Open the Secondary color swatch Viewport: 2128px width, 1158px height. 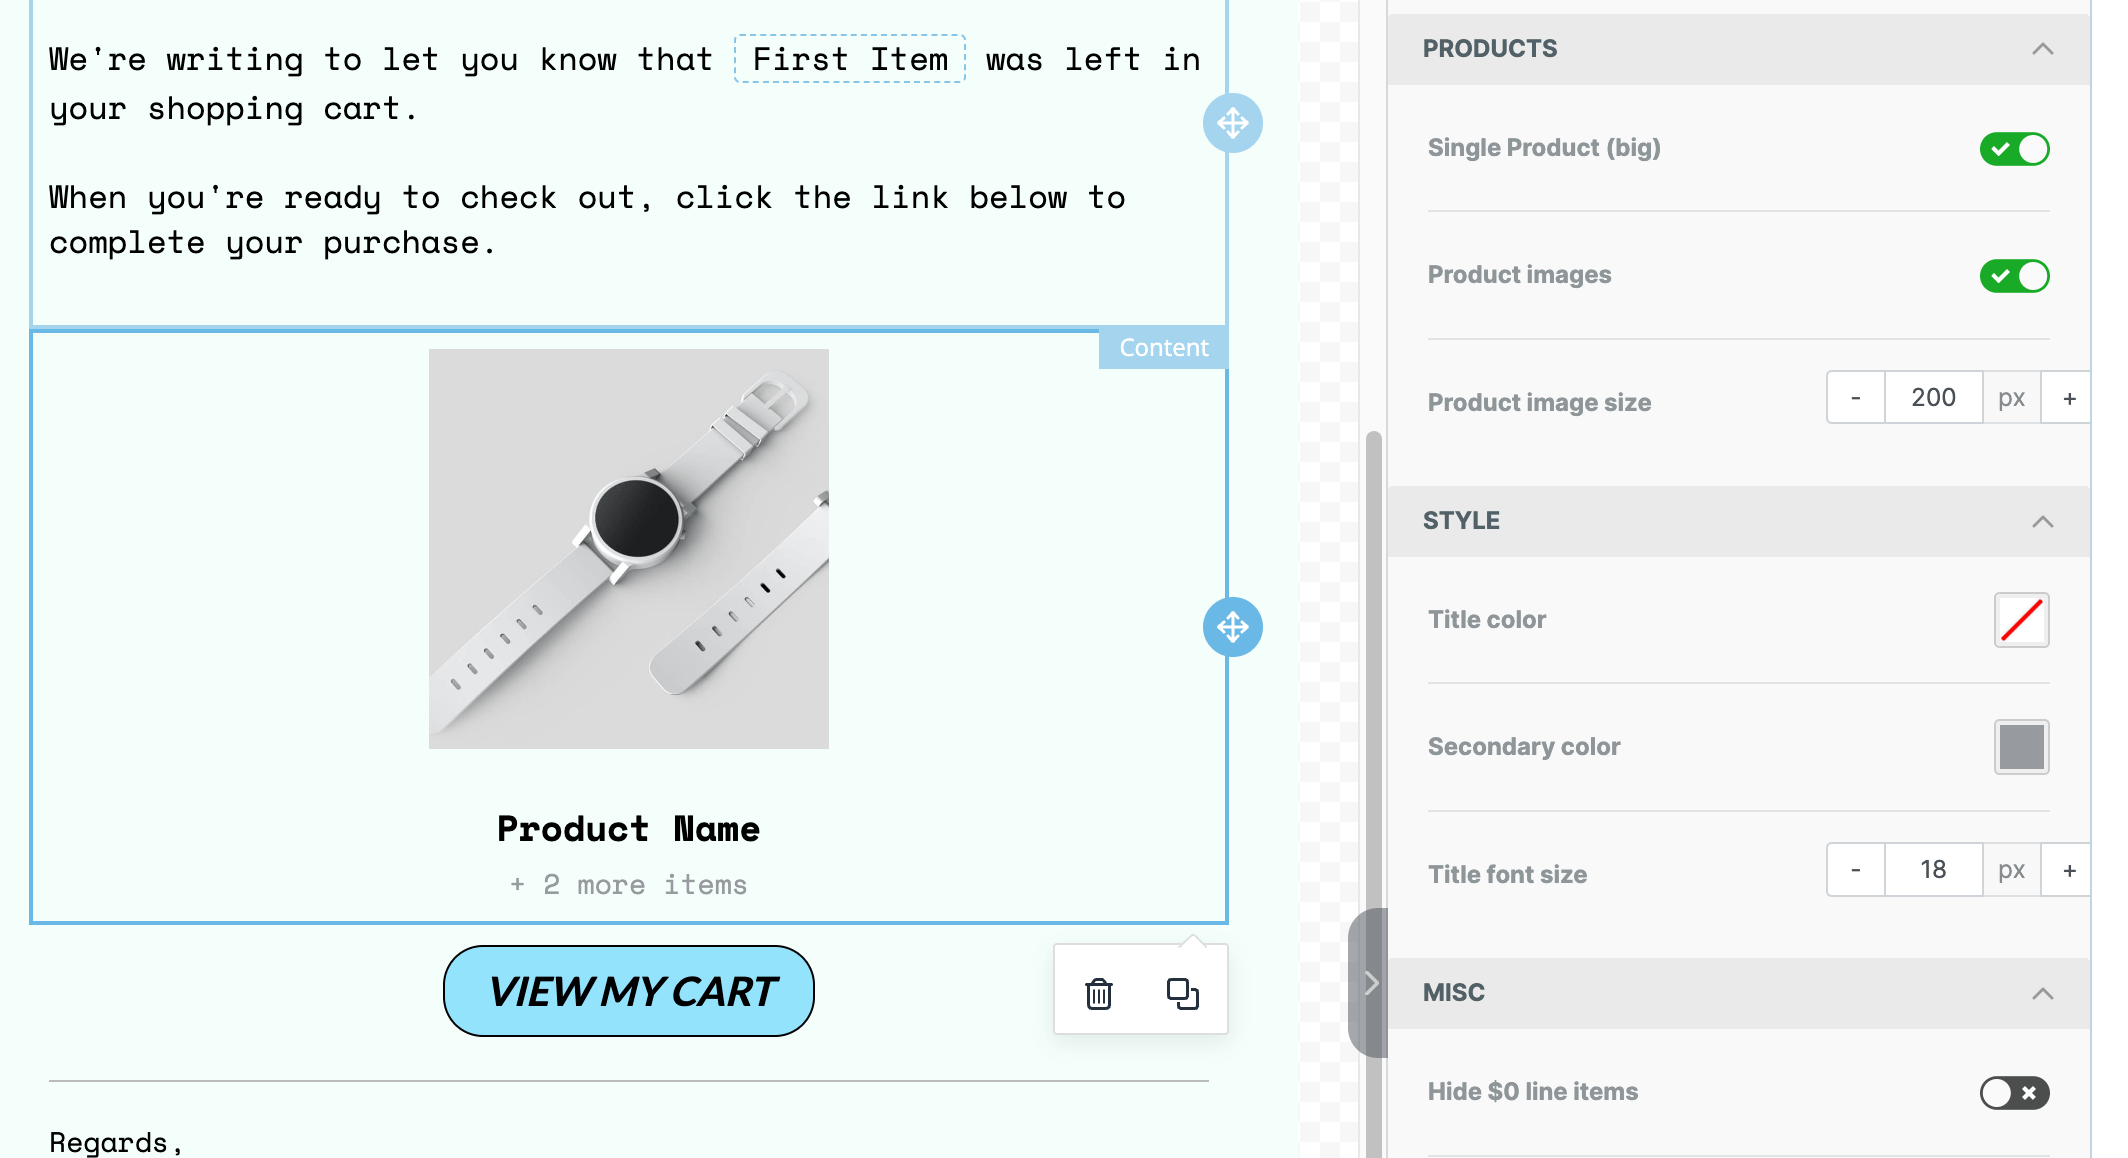tap(2021, 746)
